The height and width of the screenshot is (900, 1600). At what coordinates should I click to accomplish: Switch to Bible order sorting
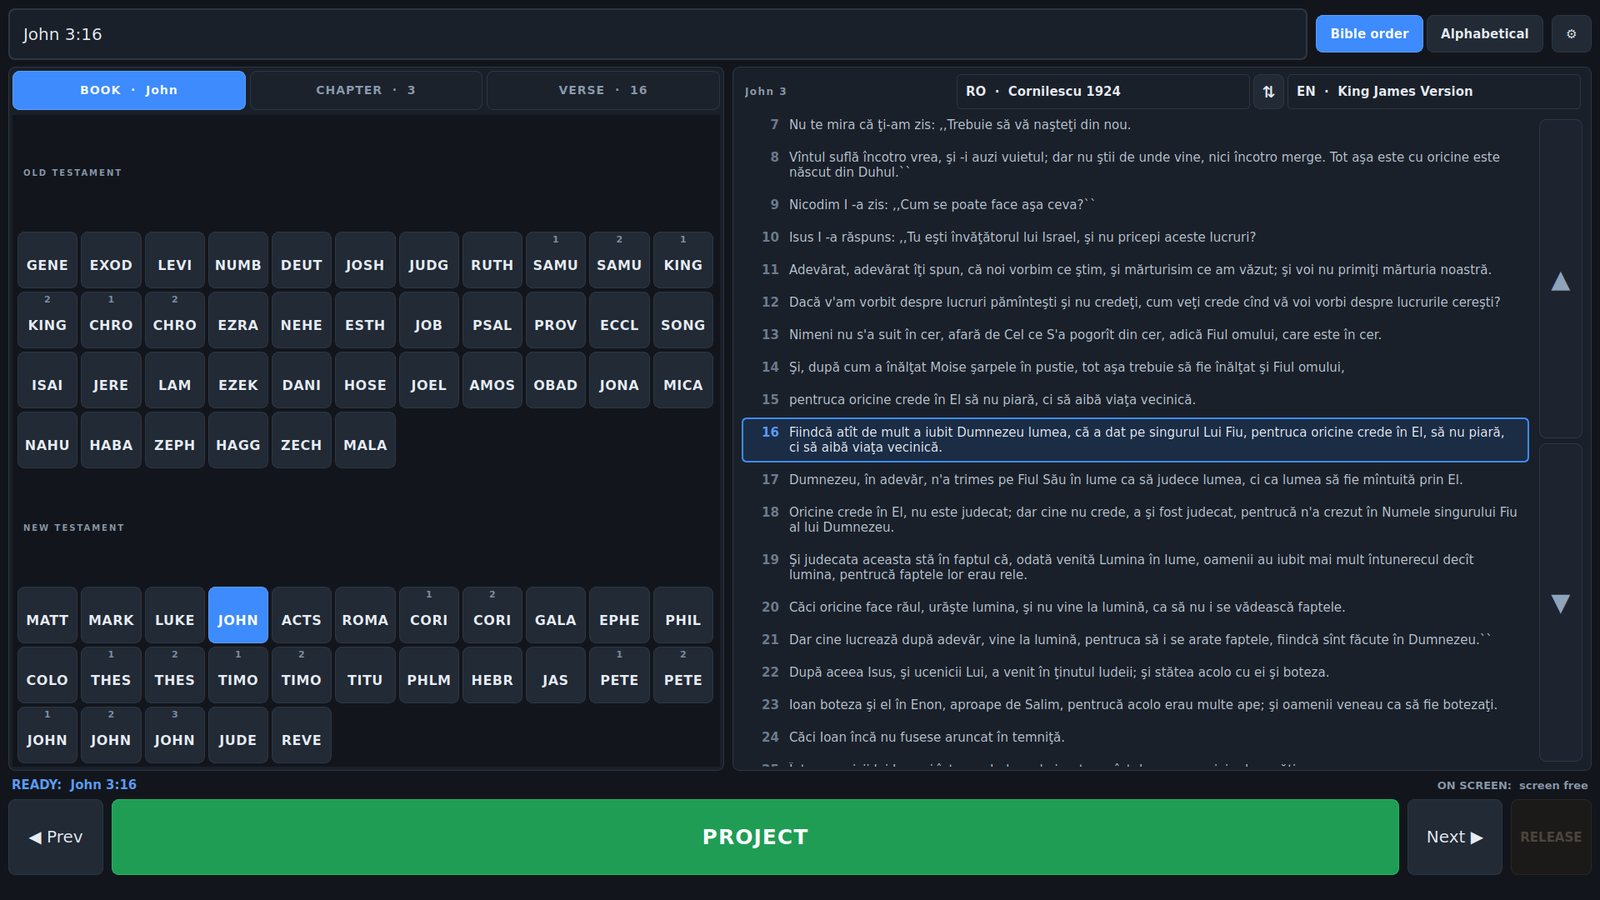pyautogui.click(x=1369, y=34)
